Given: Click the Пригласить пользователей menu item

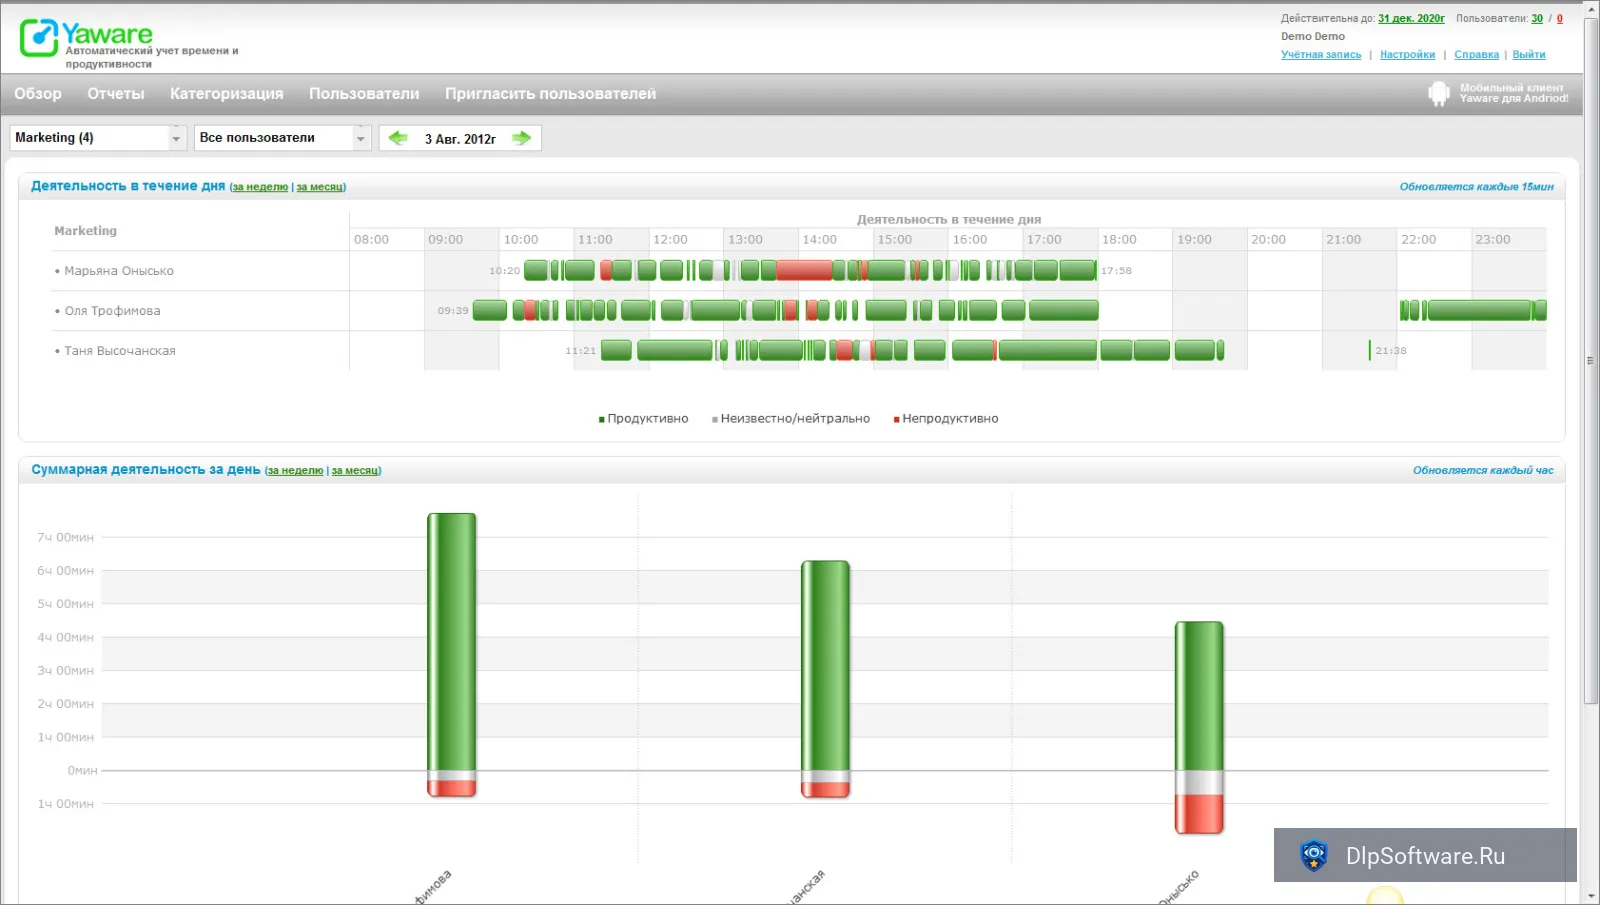Looking at the screenshot, I should (x=551, y=94).
